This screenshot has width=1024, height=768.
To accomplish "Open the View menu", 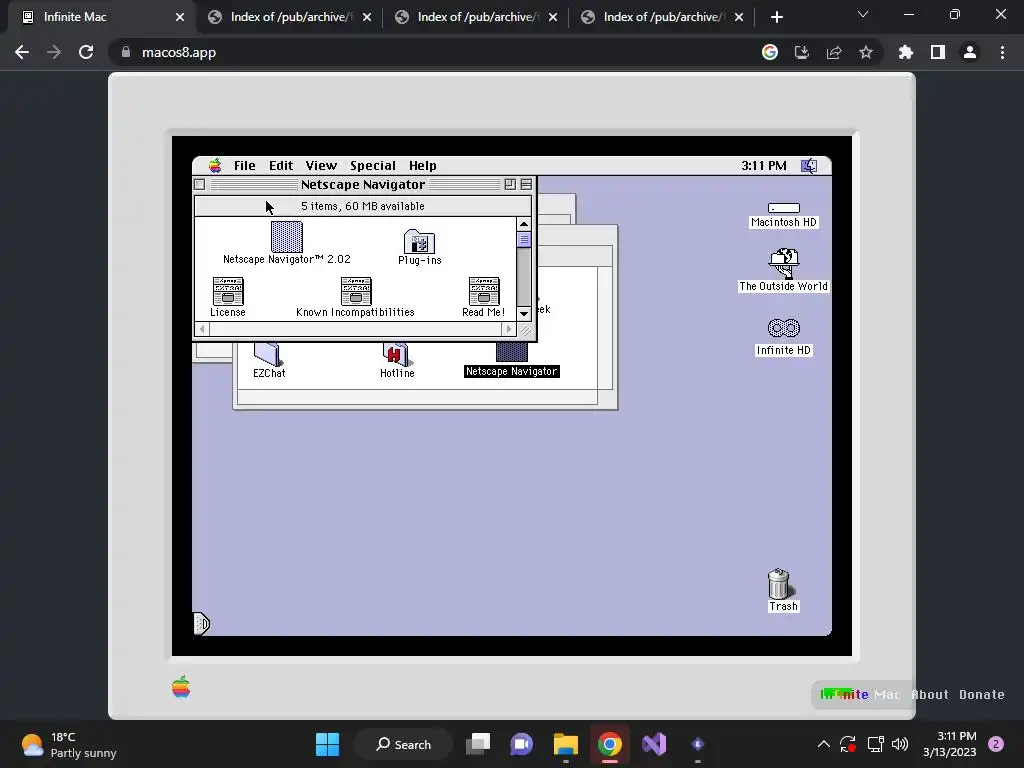I will [x=321, y=166].
